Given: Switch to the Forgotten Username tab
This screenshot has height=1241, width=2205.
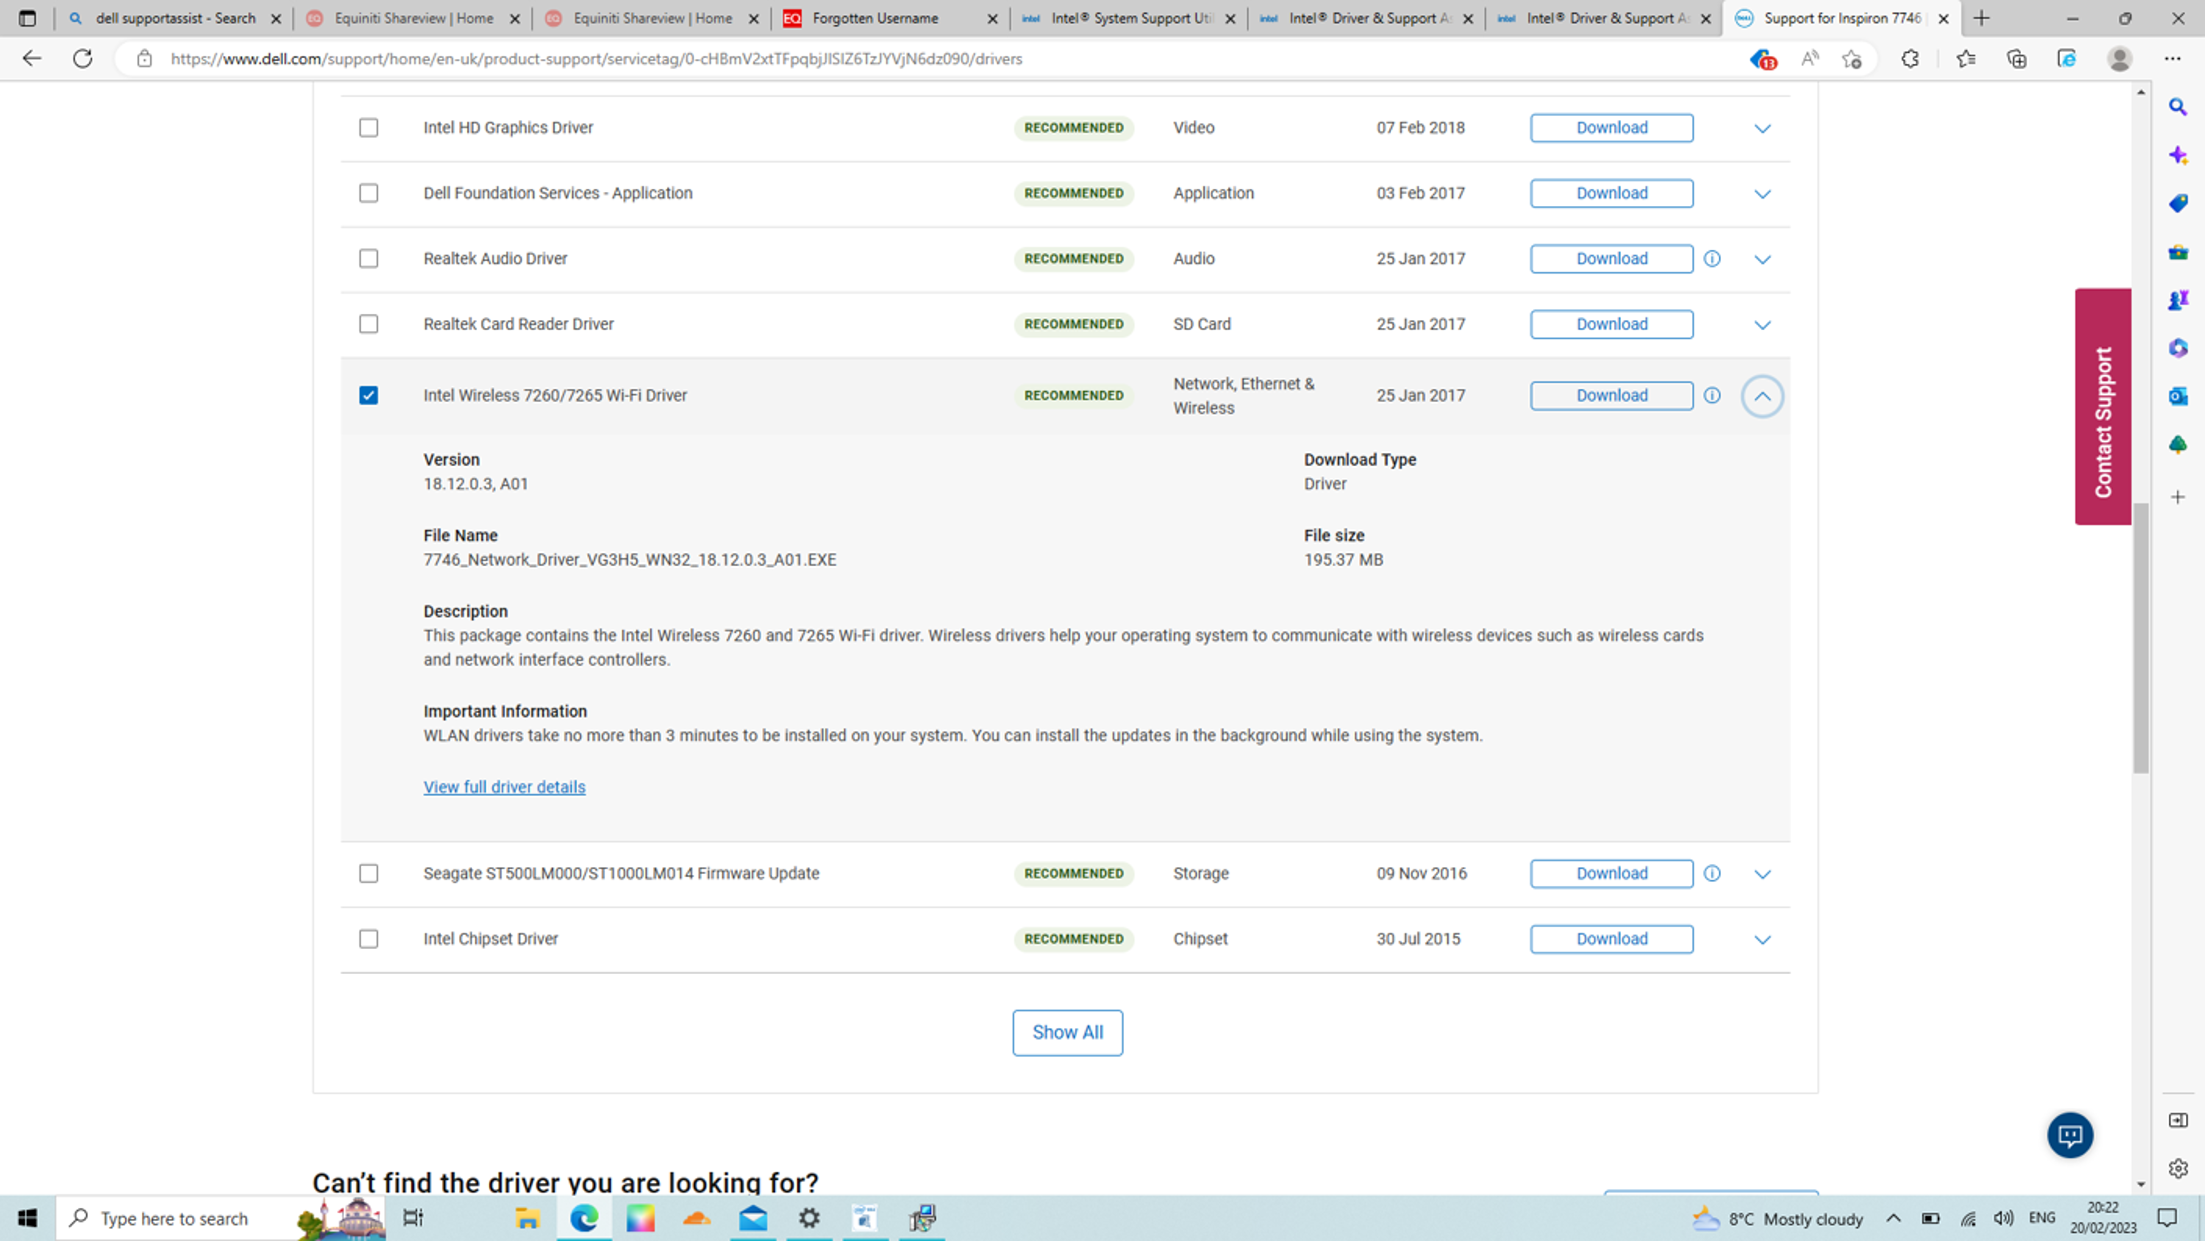Looking at the screenshot, I should [875, 18].
